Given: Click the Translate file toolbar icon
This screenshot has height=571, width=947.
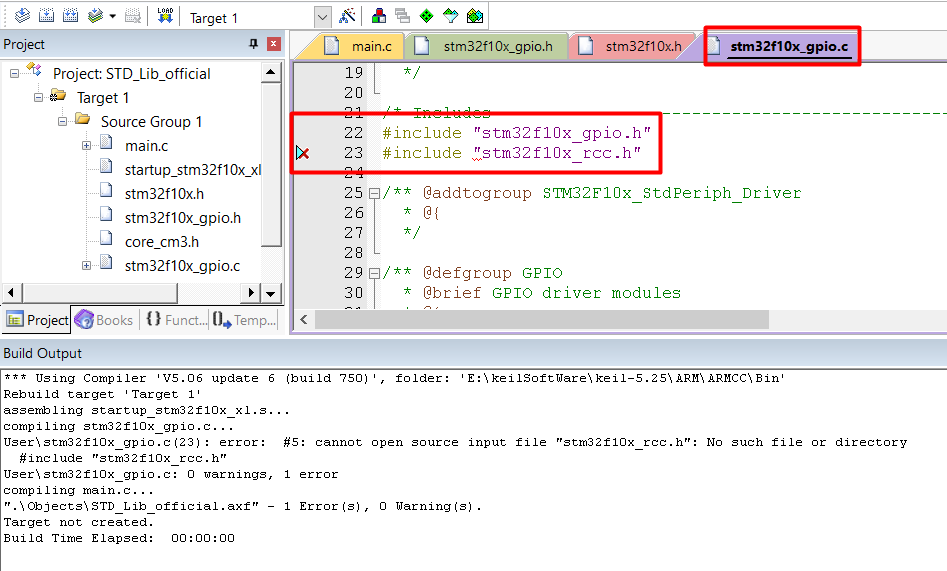Looking at the screenshot, I should click(x=22, y=16).
